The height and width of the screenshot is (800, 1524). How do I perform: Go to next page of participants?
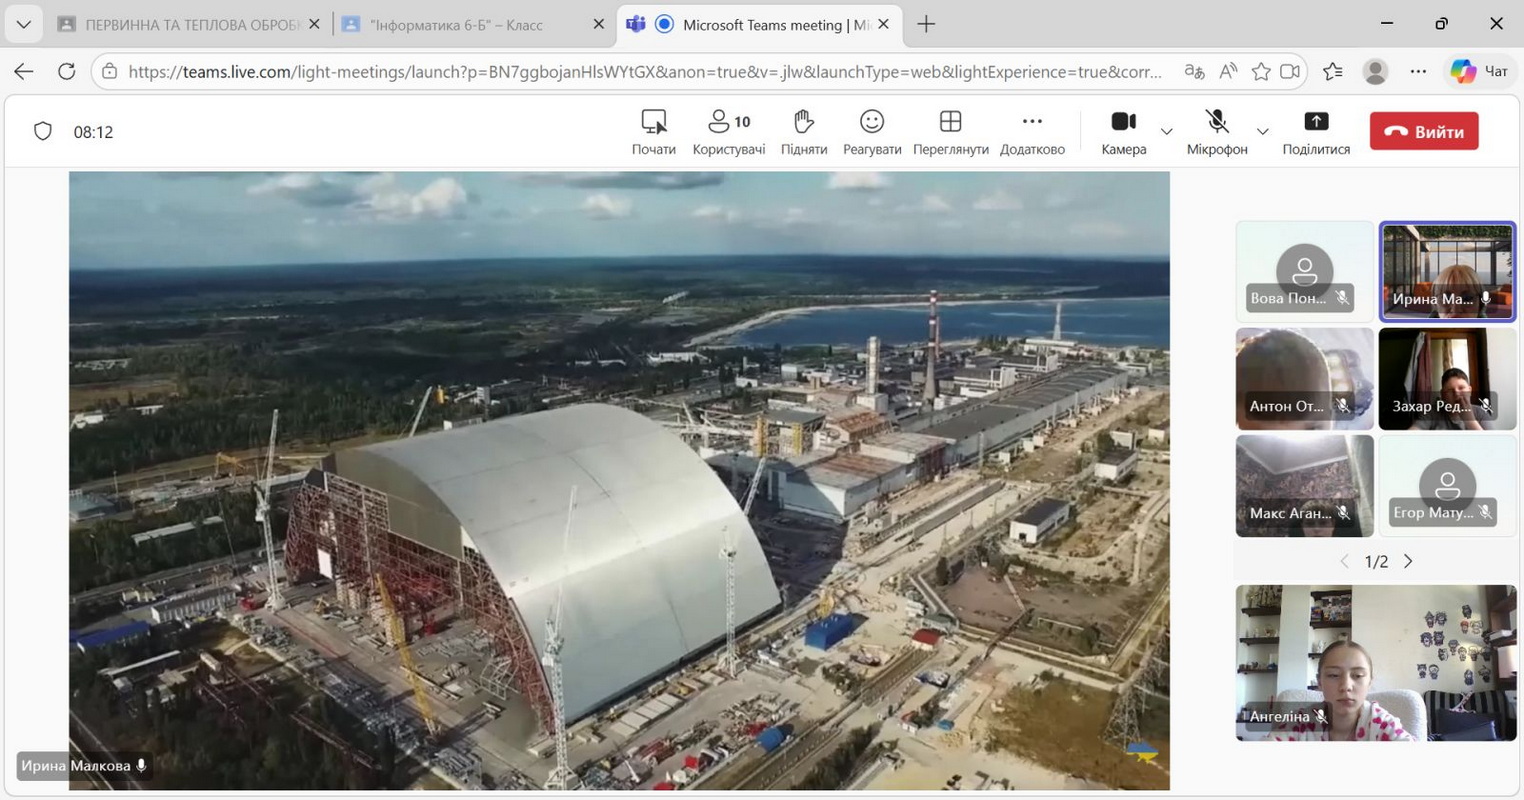point(1408,562)
